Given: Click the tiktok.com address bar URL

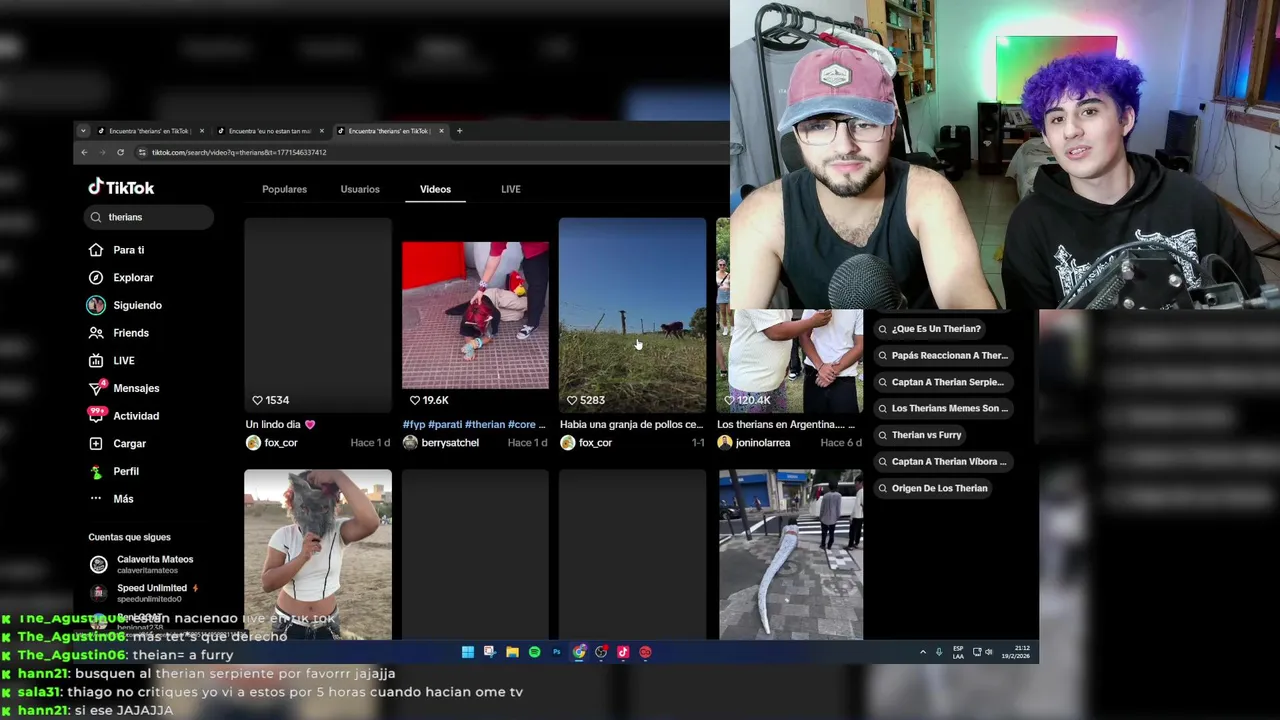Looking at the screenshot, I should click(x=239, y=152).
